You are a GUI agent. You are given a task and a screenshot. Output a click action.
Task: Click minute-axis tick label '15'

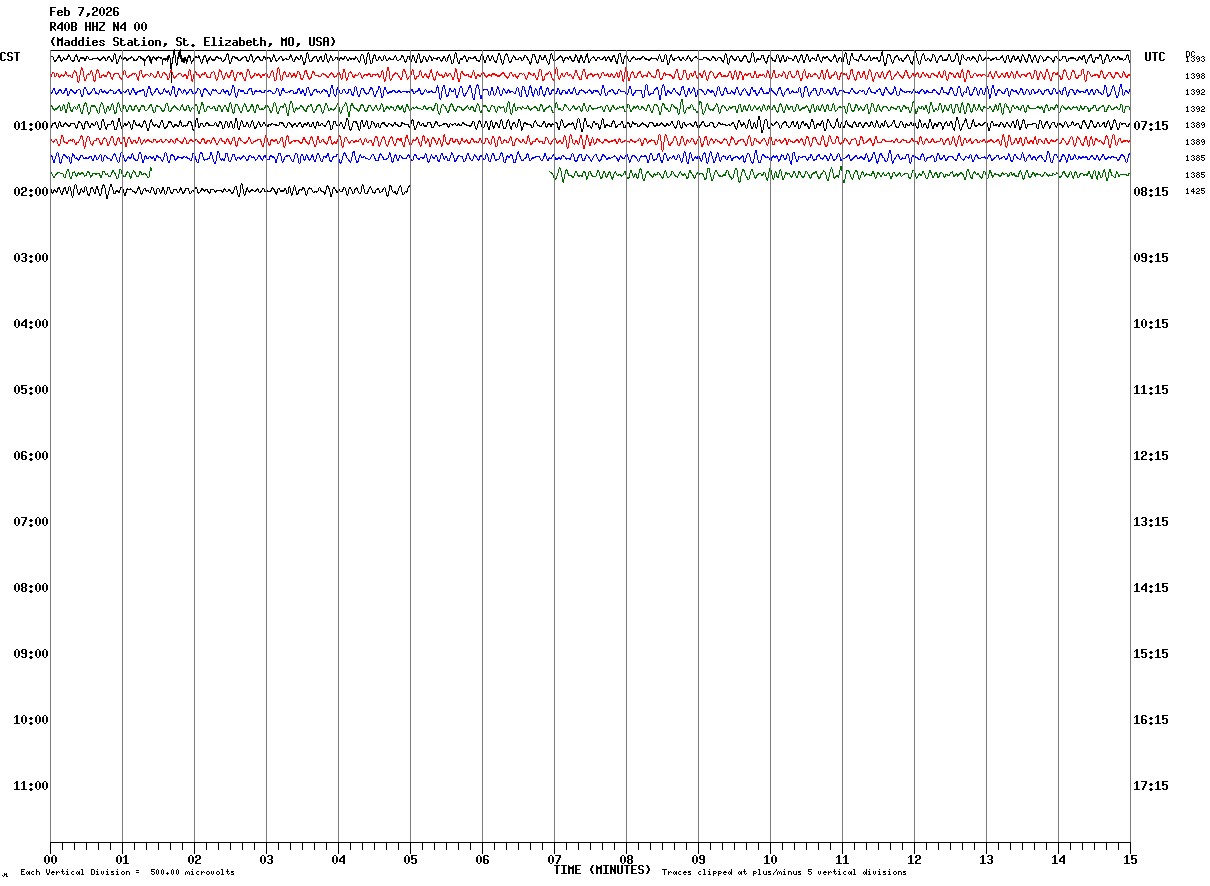pos(1130,860)
